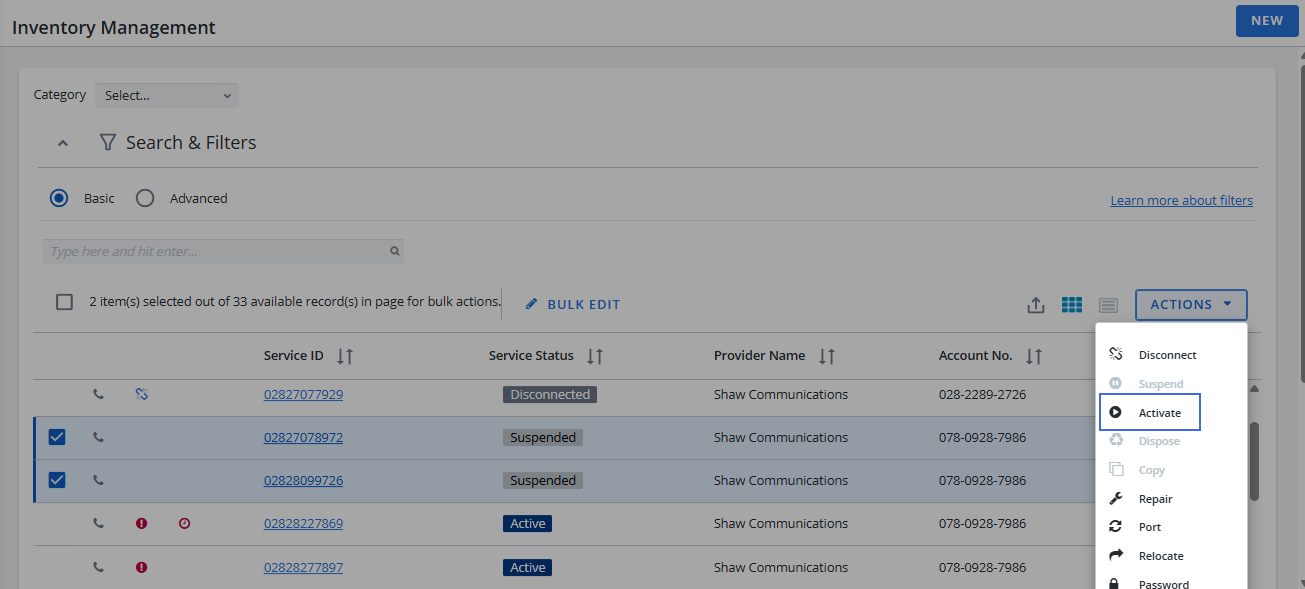Switch to grid view icon
The image size is (1305, 589).
[x=1072, y=305]
